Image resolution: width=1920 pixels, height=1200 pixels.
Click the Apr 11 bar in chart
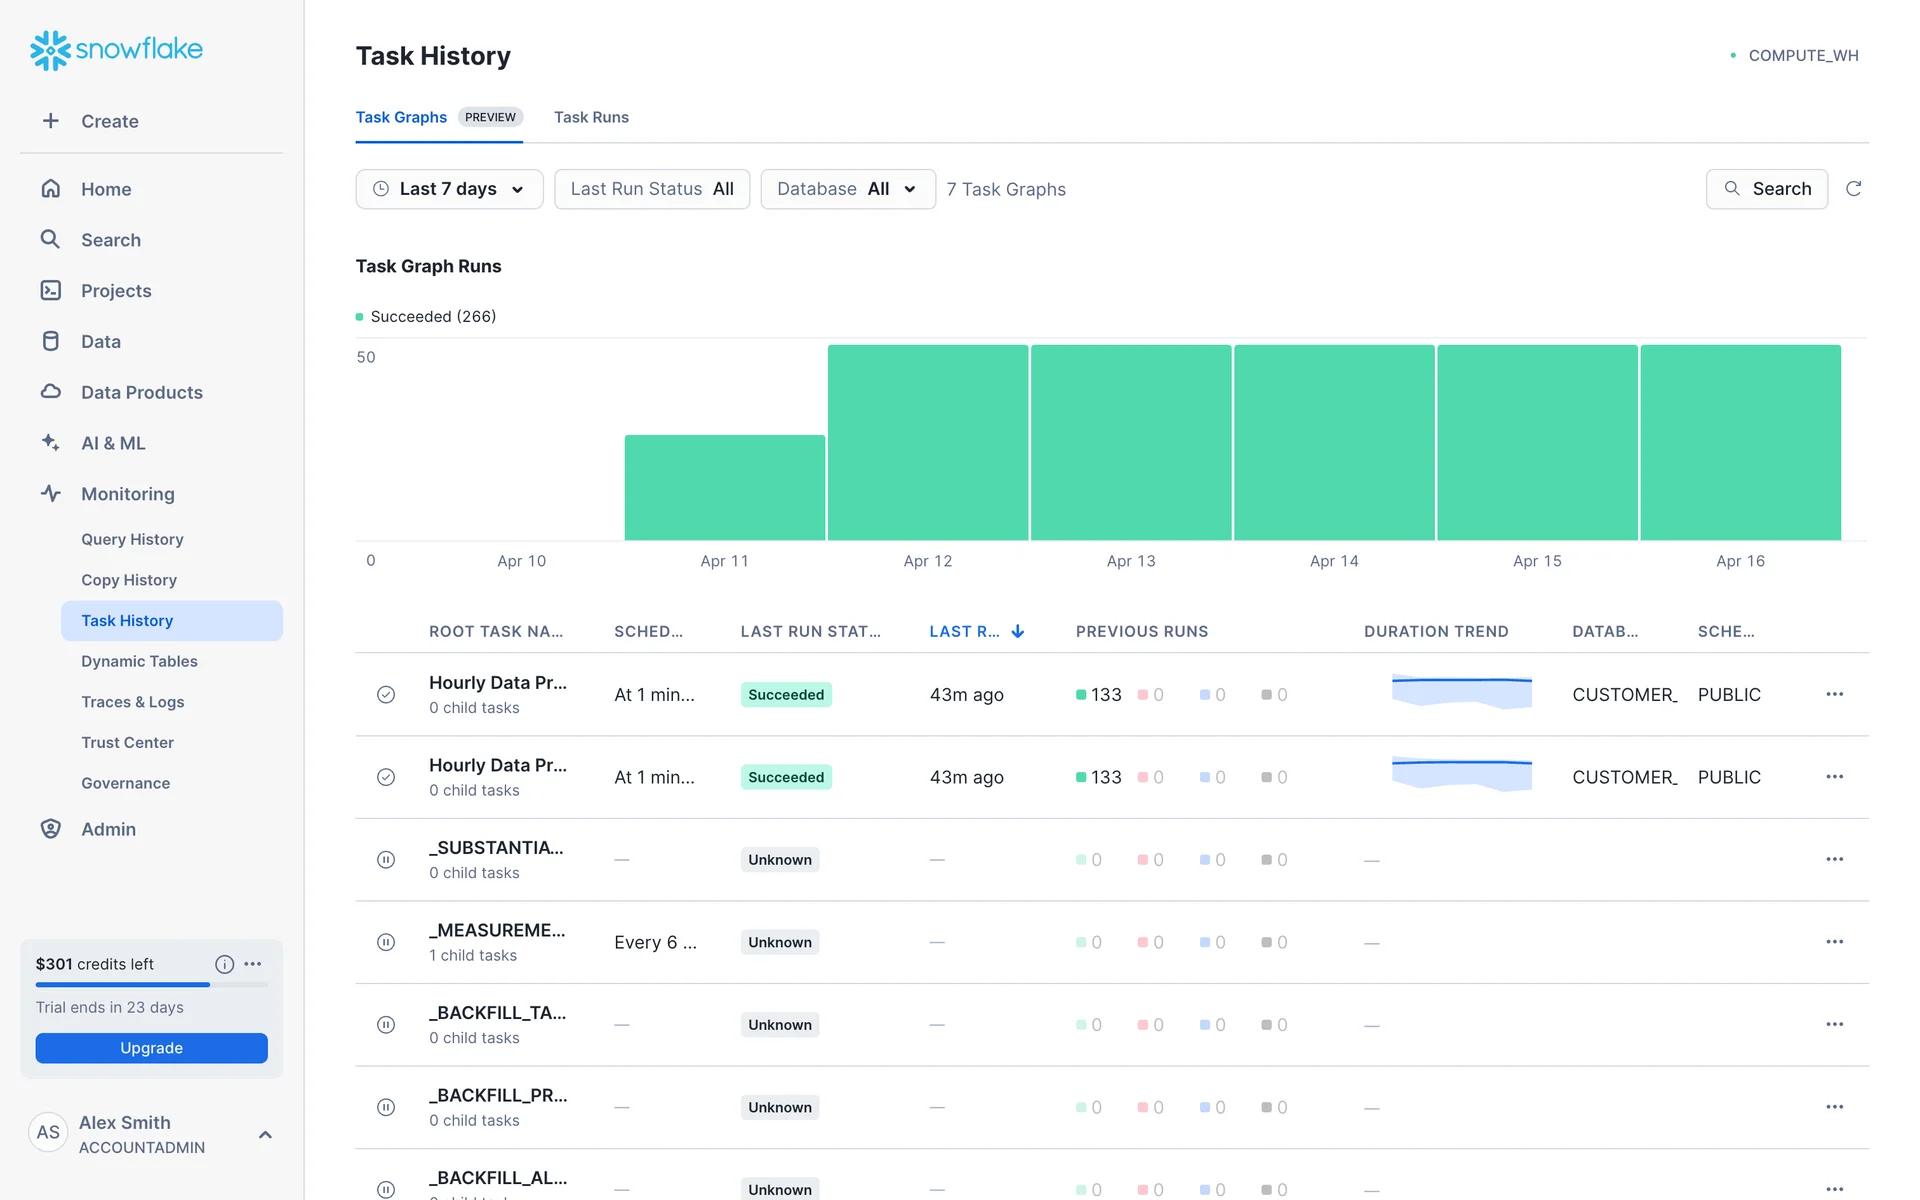724,488
